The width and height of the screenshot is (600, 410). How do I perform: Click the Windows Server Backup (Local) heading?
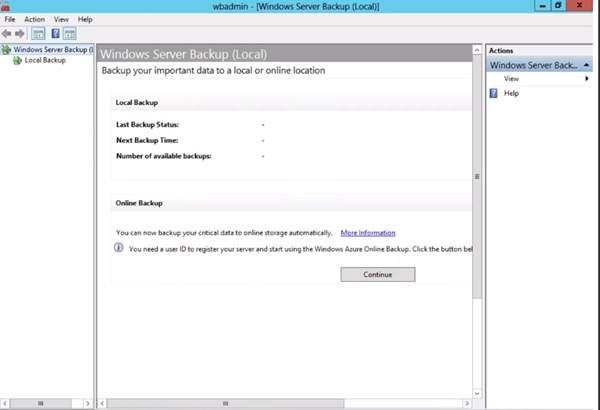pyautogui.click(x=183, y=54)
